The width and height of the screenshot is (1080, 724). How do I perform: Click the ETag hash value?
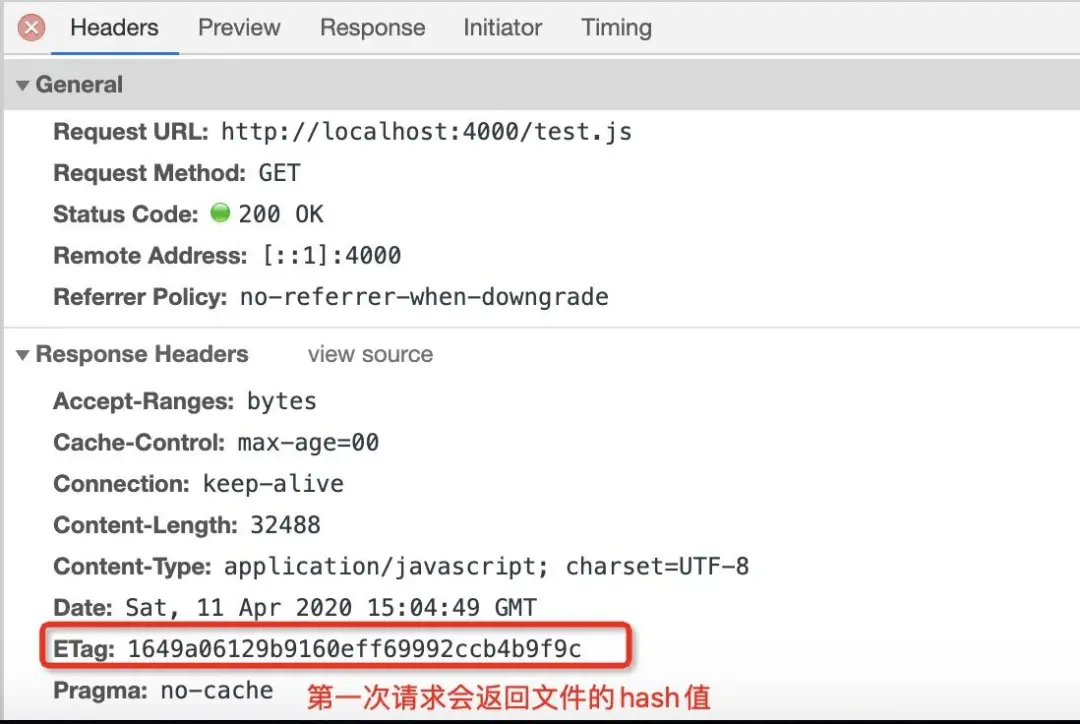pyautogui.click(x=355, y=649)
